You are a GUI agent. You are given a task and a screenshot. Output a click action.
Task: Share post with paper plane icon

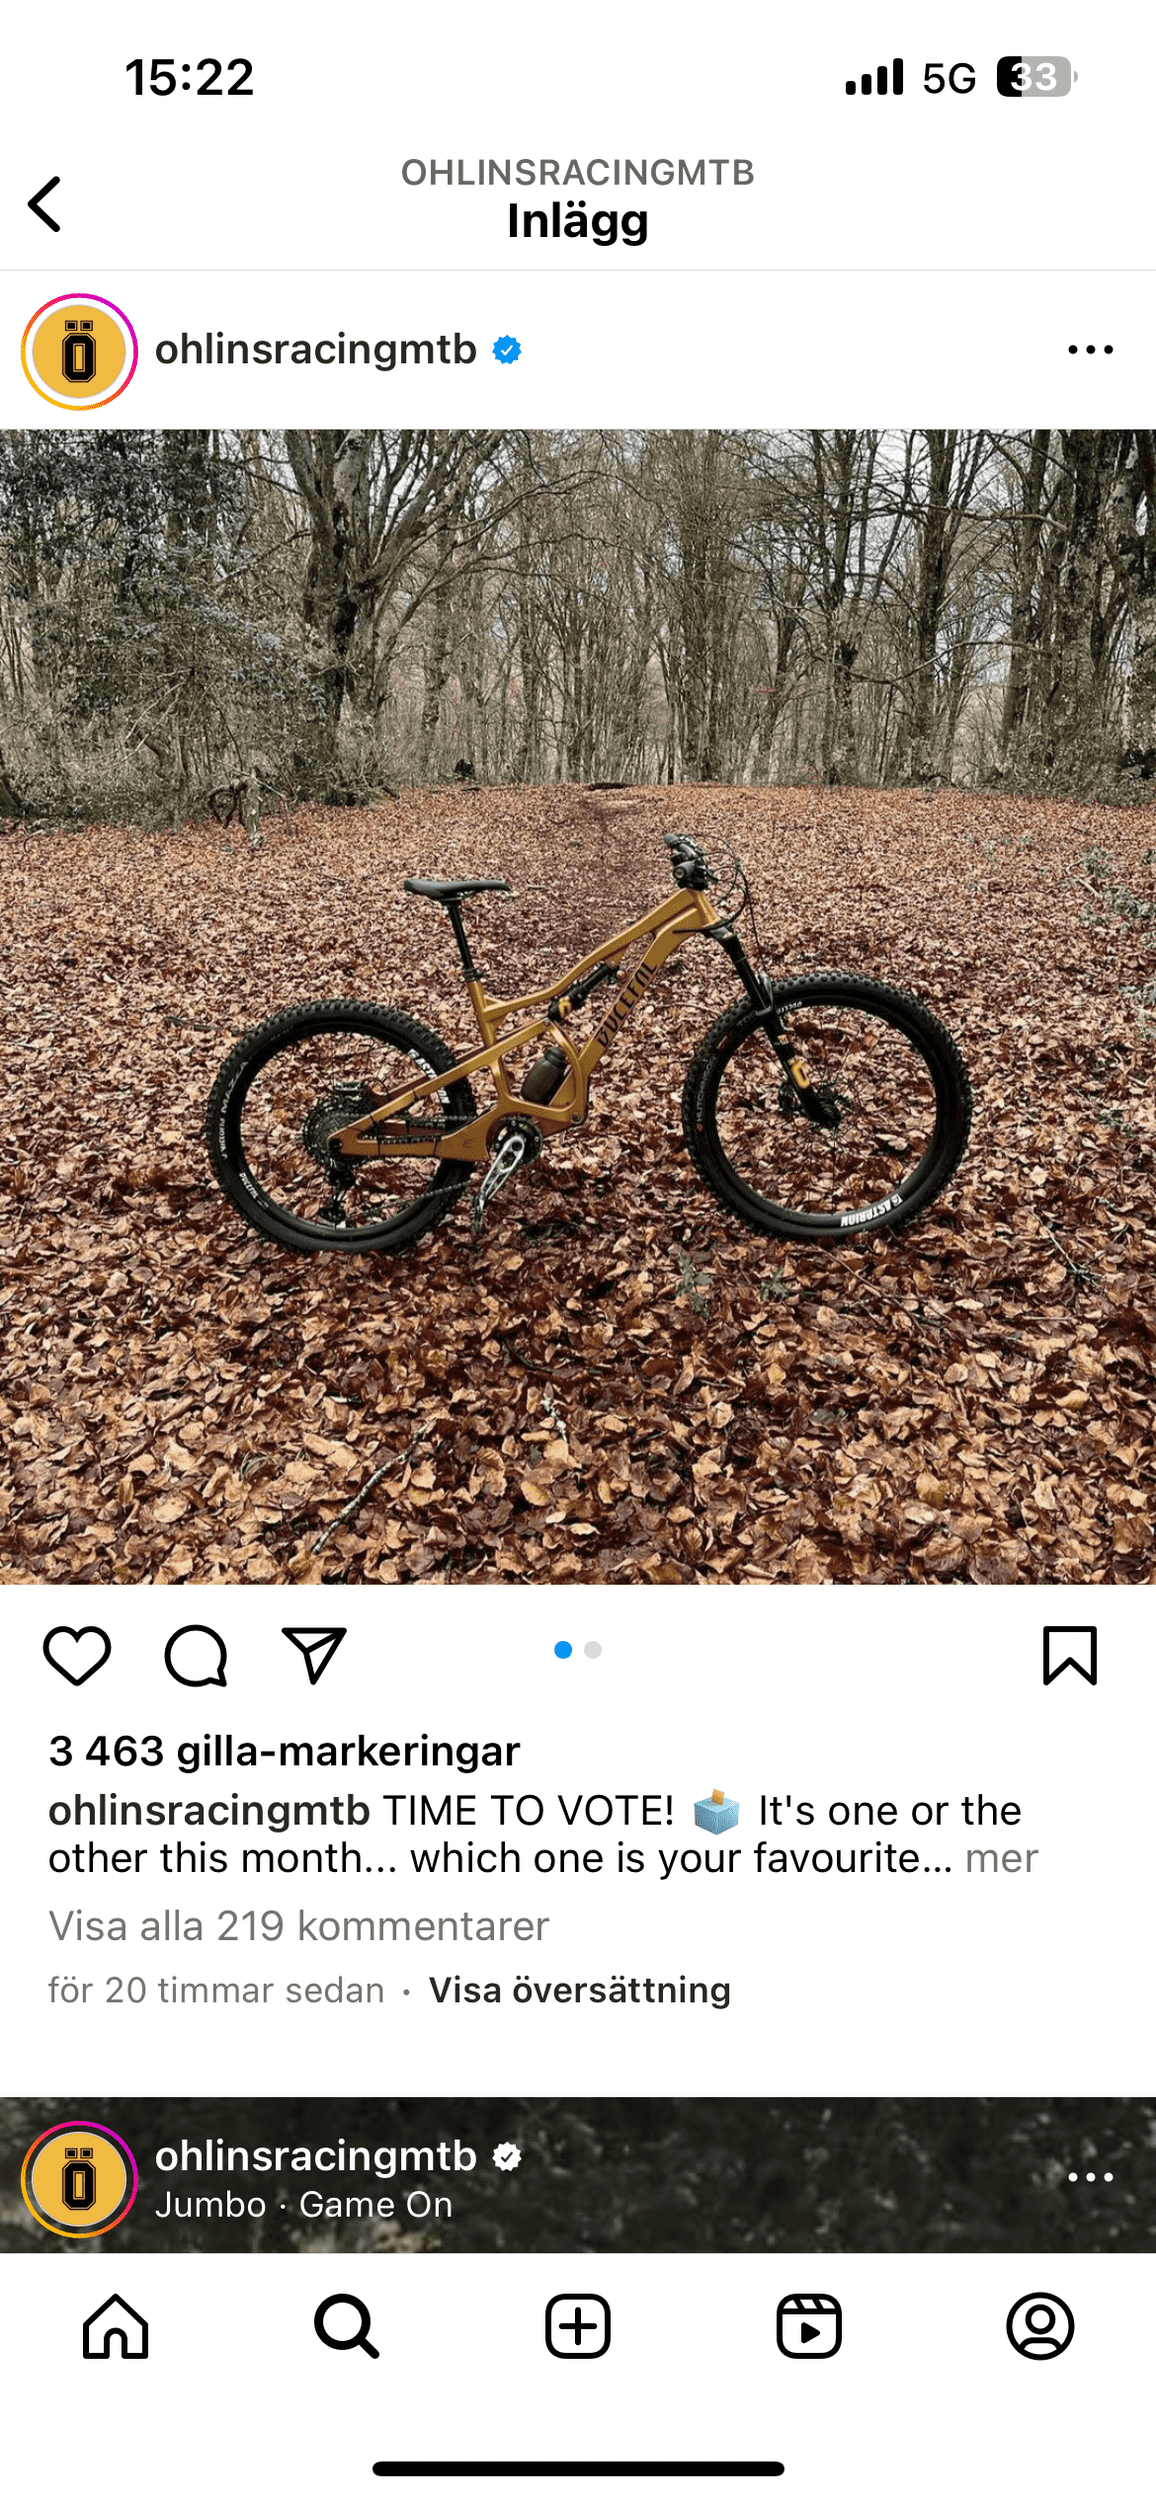(314, 1656)
